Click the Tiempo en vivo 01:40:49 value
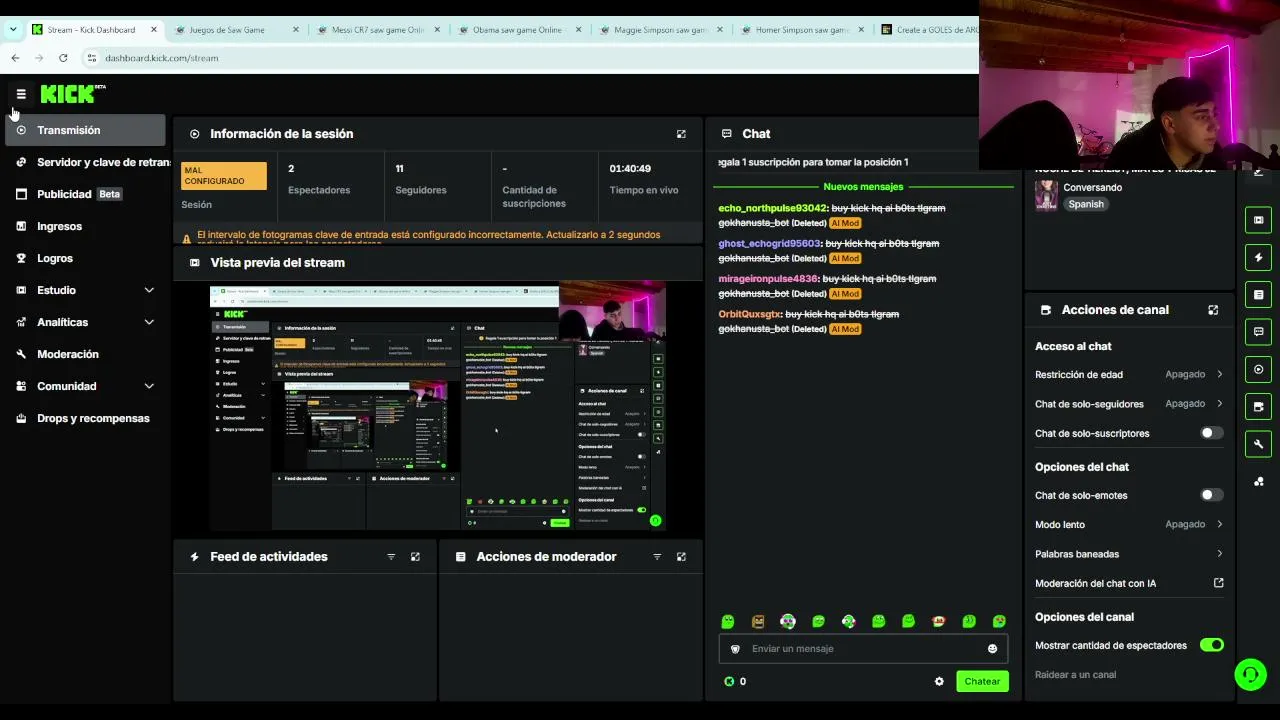This screenshot has height=720, width=1280. tap(630, 169)
